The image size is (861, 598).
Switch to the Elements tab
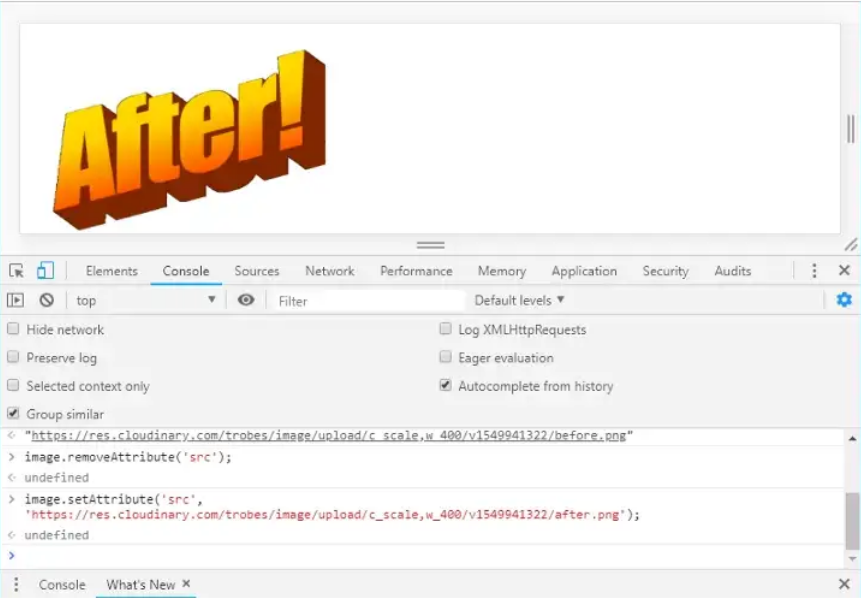coord(111,271)
